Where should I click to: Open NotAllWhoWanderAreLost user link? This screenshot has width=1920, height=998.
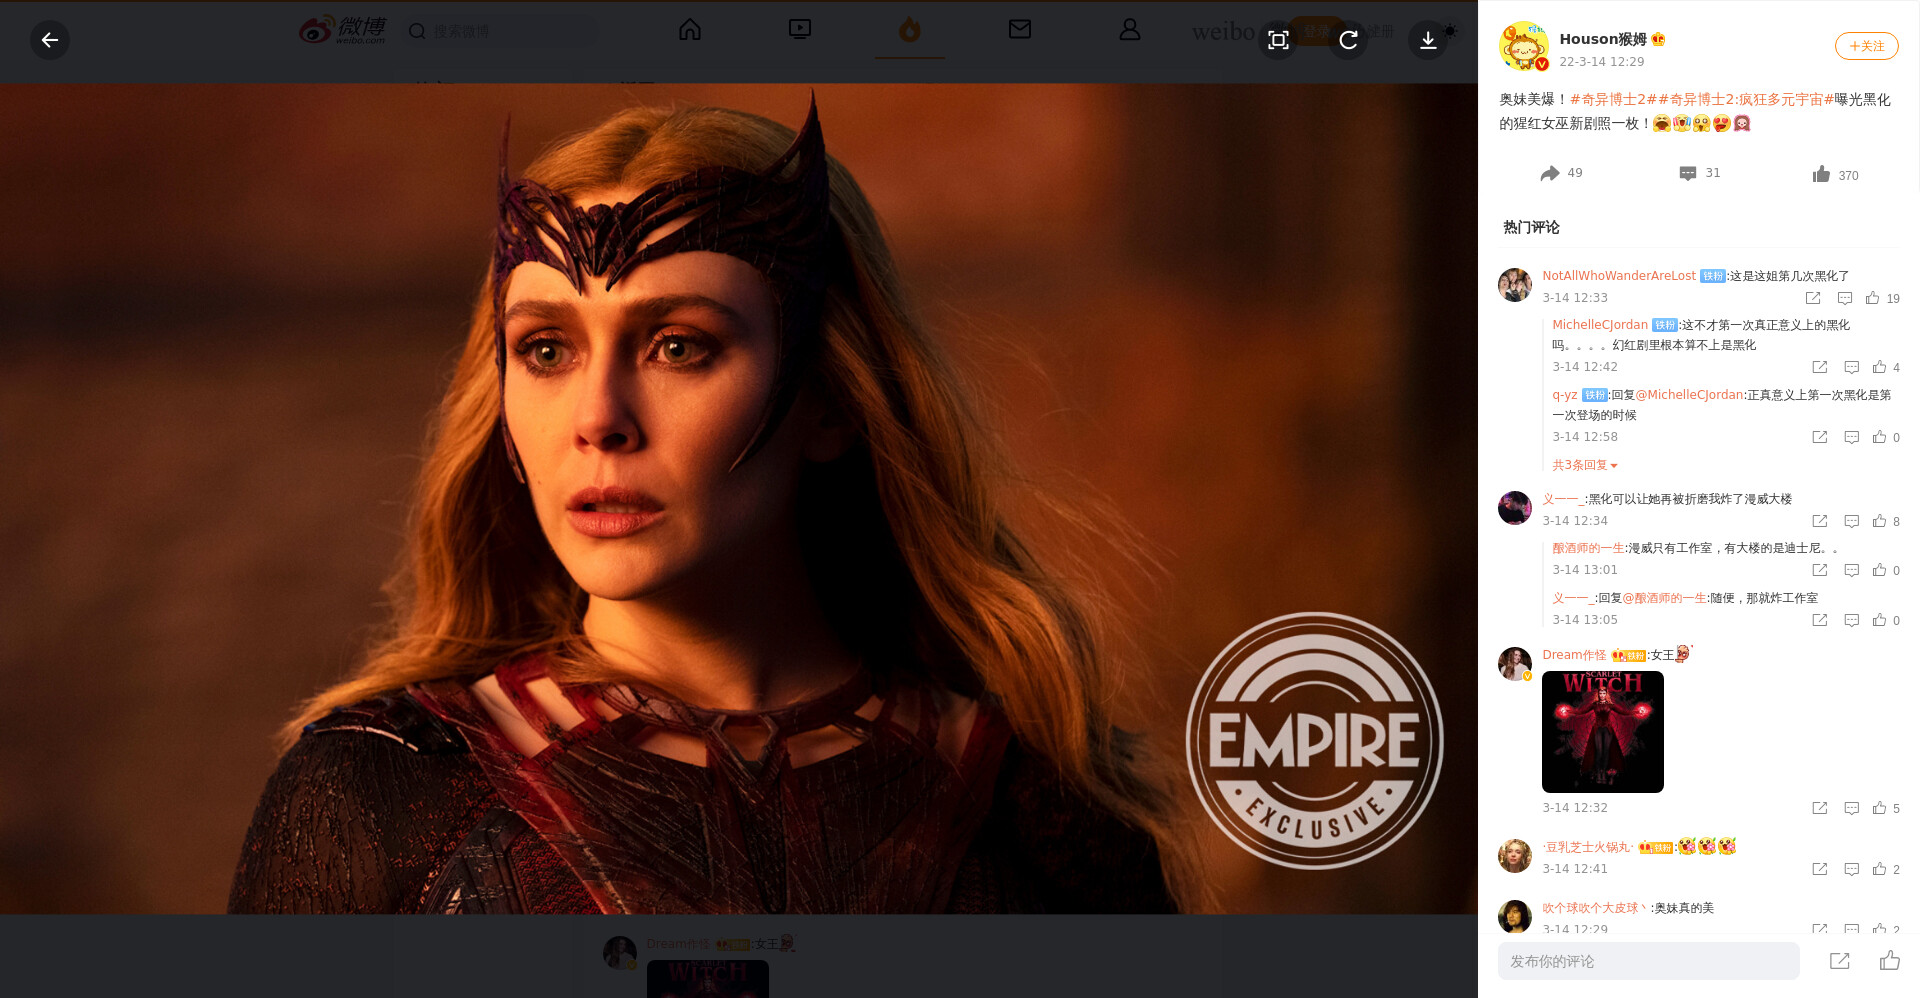[x=1619, y=276]
